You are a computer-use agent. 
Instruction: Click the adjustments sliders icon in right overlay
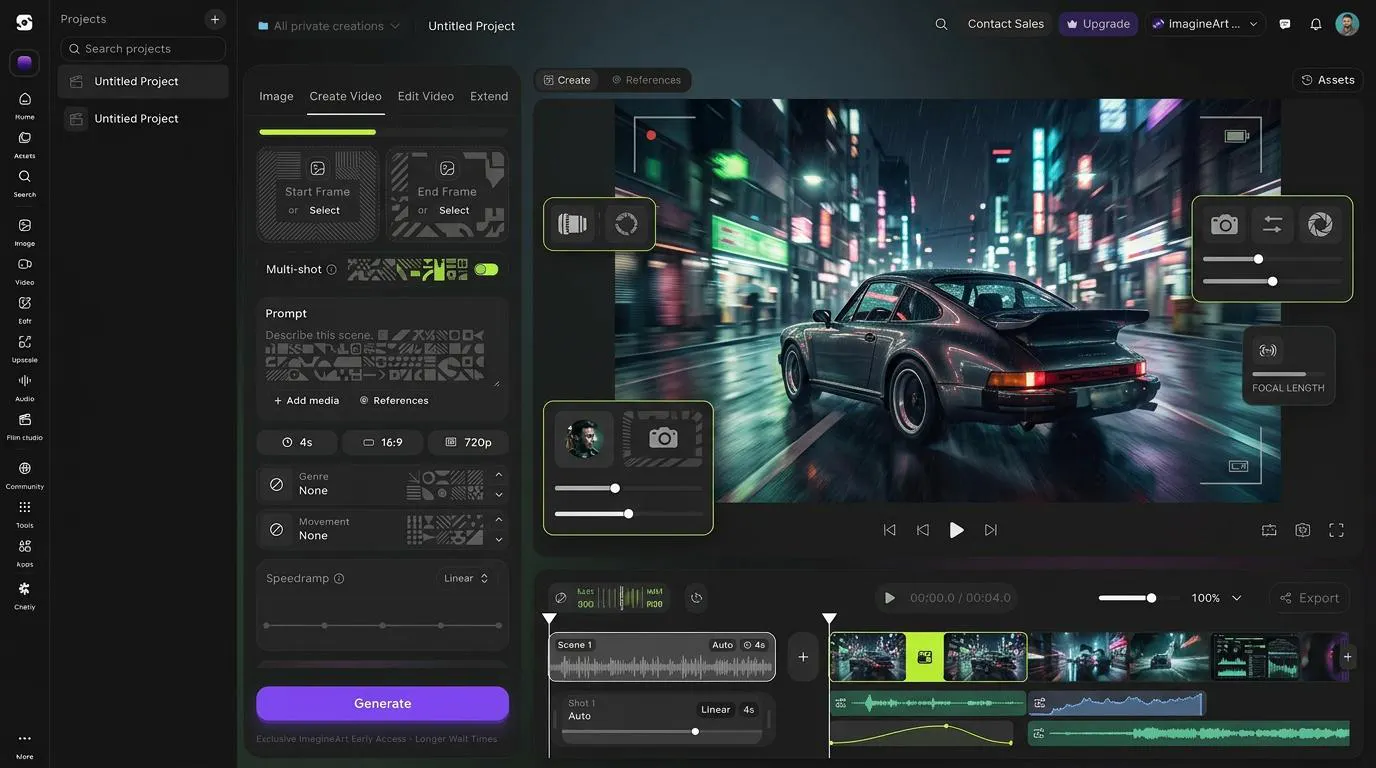[1272, 225]
